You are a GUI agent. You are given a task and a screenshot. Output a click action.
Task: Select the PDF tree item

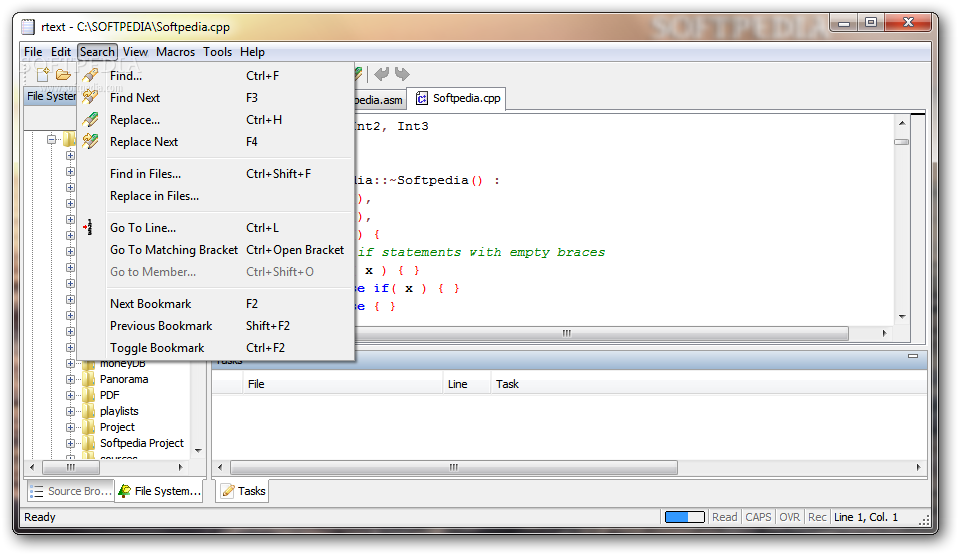(x=109, y=395)
